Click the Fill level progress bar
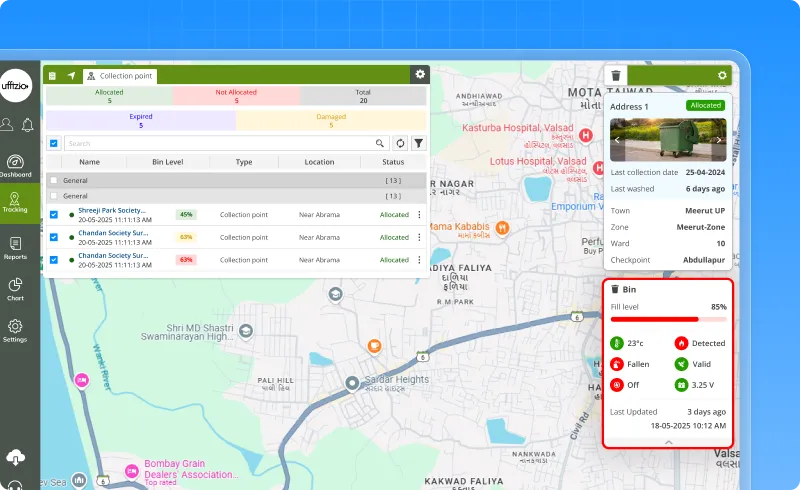The height and width of the screenshot is (490, 800). point(668,319)
